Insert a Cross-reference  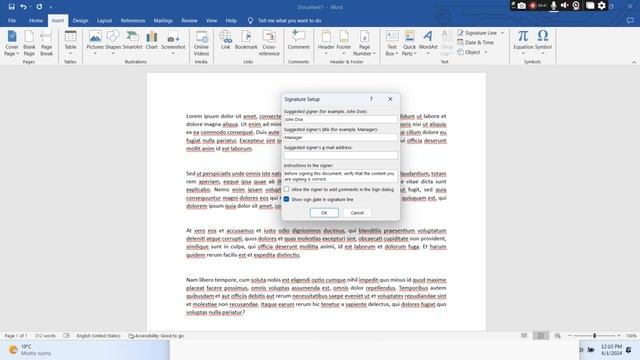pyautogui.click(x=269, y=43)
